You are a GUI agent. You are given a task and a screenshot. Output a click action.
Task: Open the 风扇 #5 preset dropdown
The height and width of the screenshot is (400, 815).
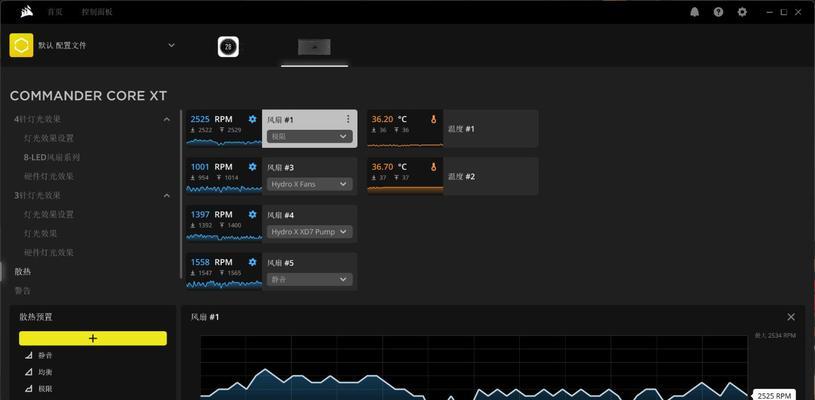[x=310, y=279]
